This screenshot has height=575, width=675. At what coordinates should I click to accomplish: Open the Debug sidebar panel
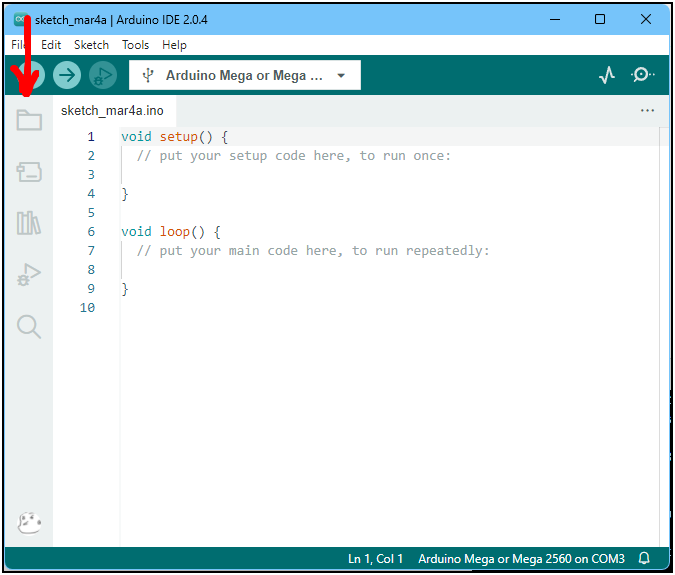point(29,275)
